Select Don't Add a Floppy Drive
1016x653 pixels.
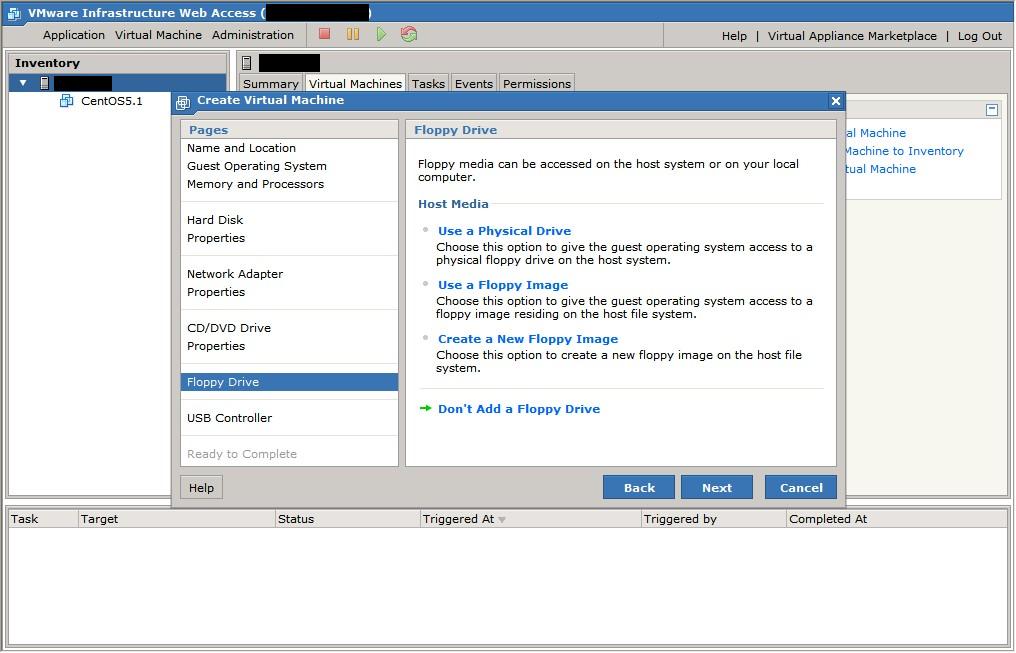click(519, 409)
